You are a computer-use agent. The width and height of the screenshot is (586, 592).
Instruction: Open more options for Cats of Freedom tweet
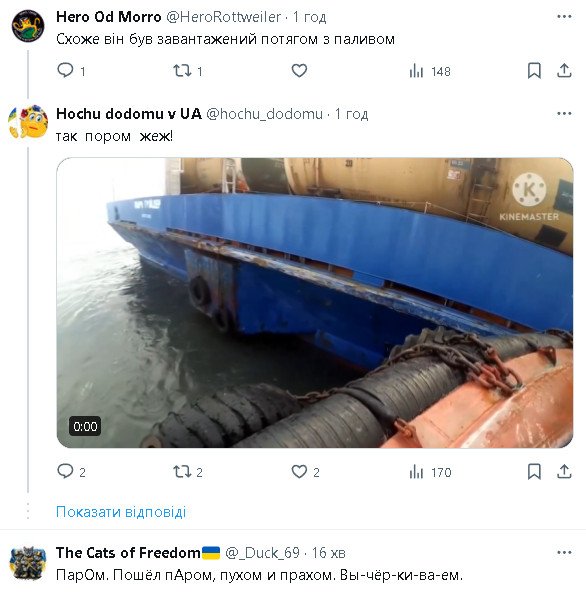click(x=564, y=553)
